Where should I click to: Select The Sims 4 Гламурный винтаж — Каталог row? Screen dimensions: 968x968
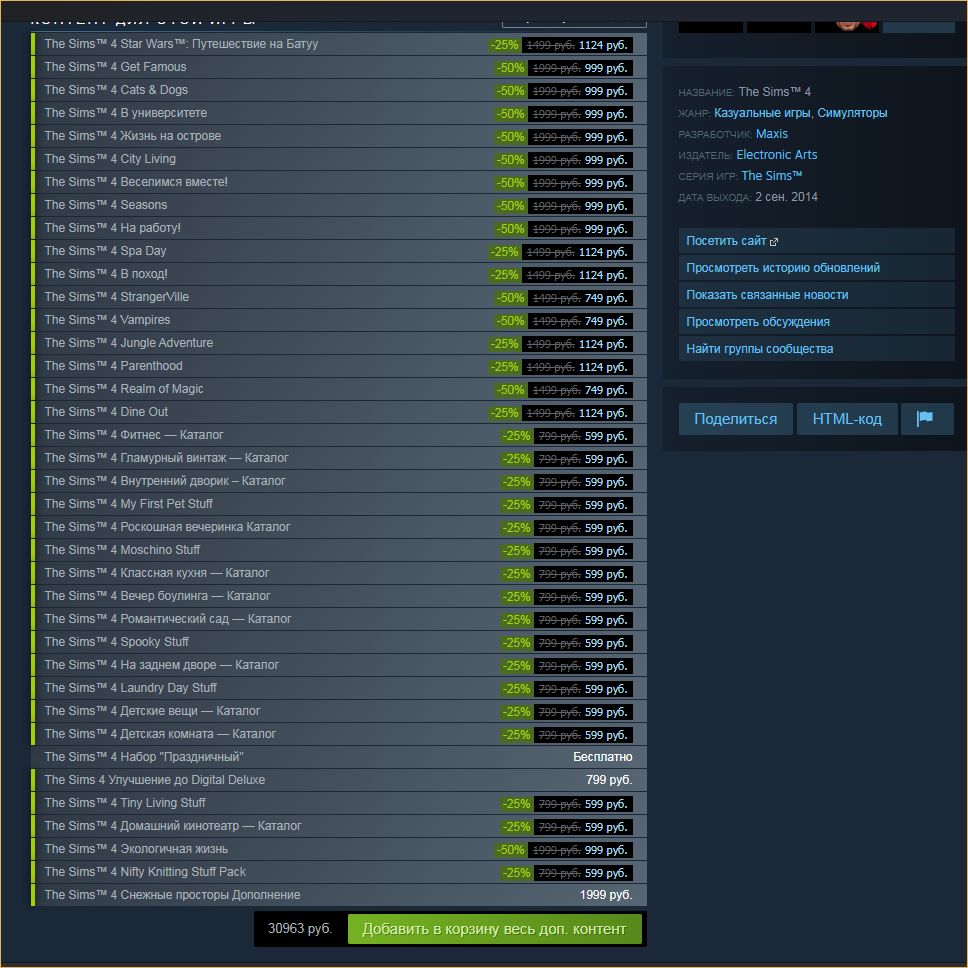click(339, 458)
